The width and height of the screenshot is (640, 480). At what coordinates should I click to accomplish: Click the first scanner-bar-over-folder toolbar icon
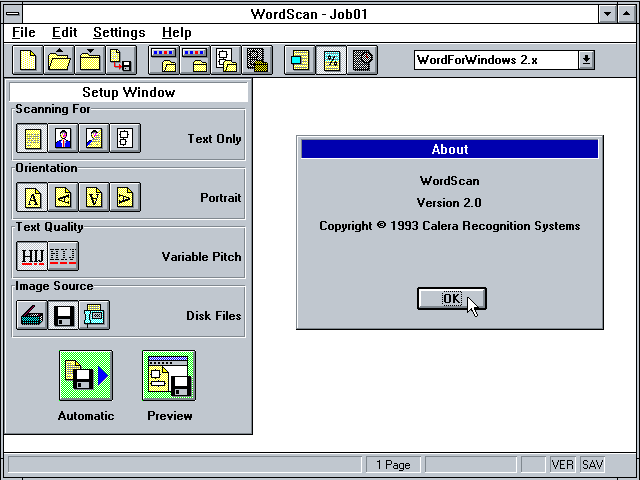point(164,60)
